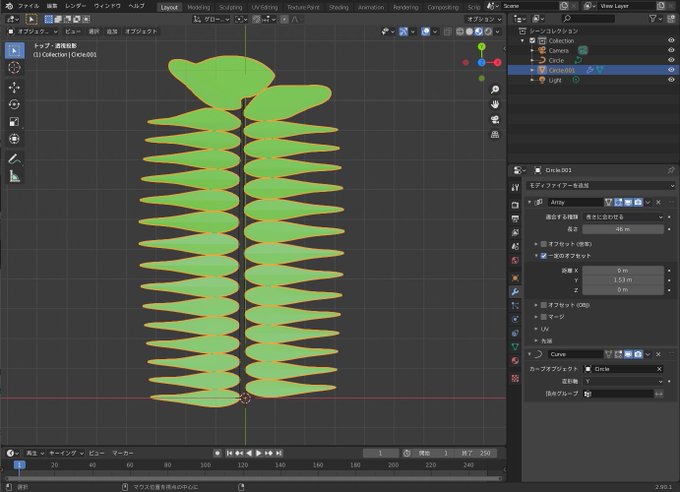The height and width of the screenshot is (492, 680).
Task: Select the Select Box tool
Action: pyautogui.click(x=14, y=51)
